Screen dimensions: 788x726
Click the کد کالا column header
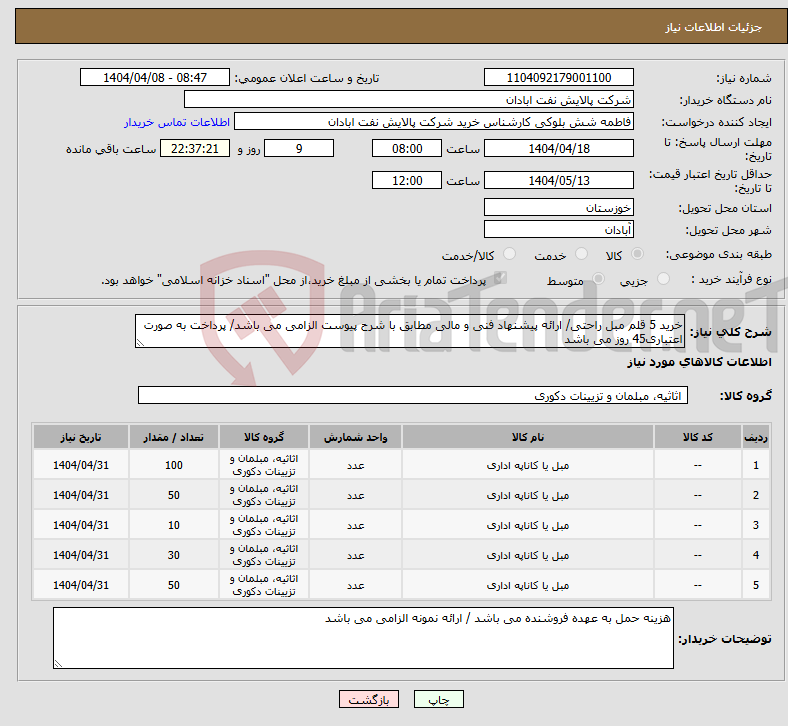click(698, 437)
